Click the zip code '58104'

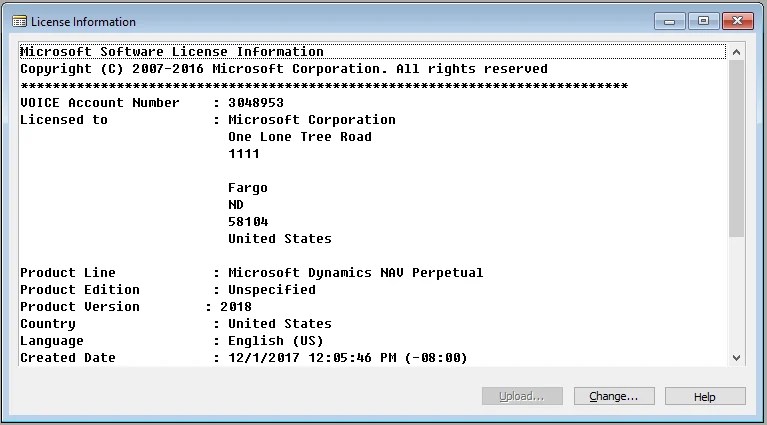(x=248, y=222)
